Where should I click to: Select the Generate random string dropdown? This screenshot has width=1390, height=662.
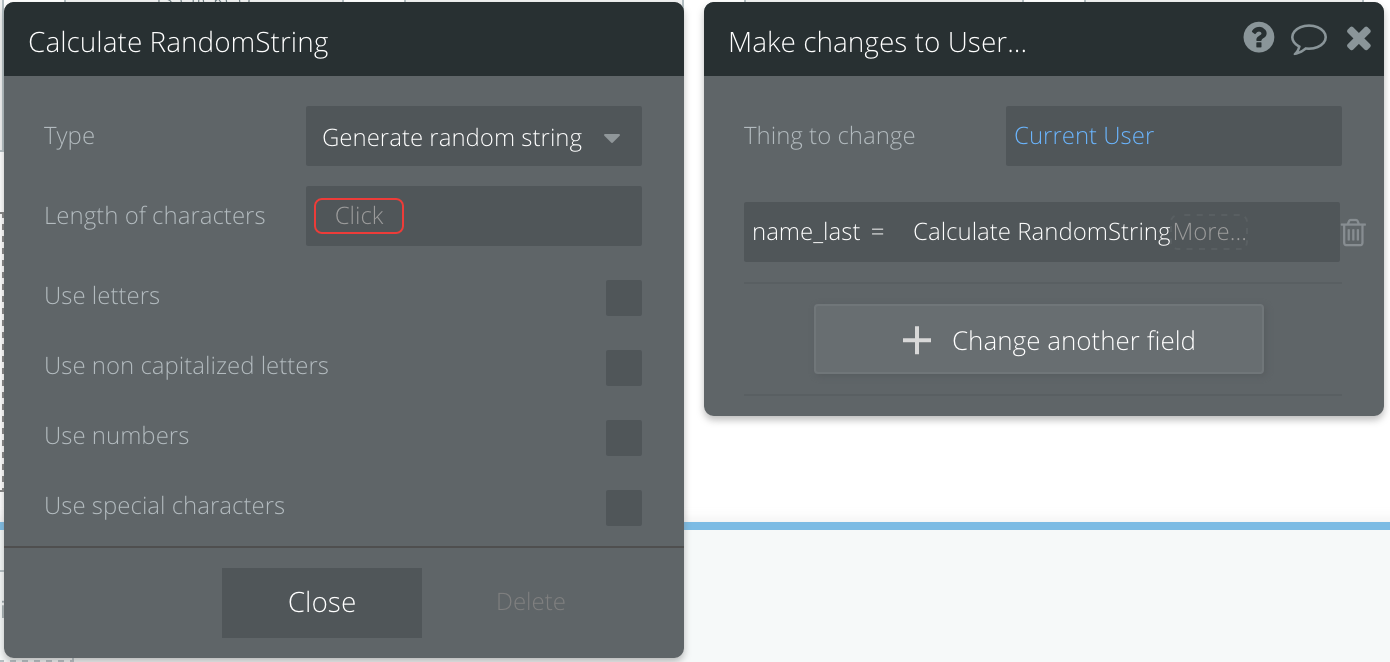coord(452,138)
